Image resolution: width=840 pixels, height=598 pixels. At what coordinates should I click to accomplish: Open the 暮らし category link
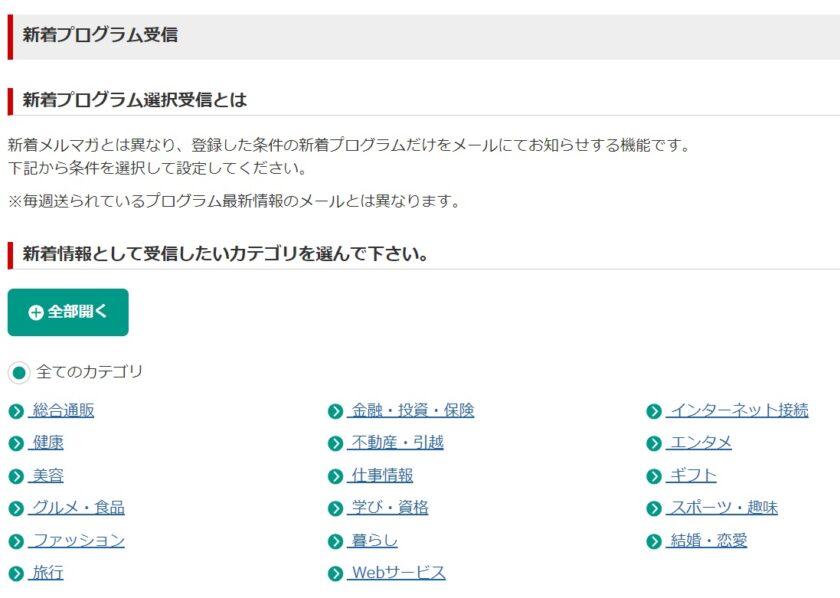[373, 540]
